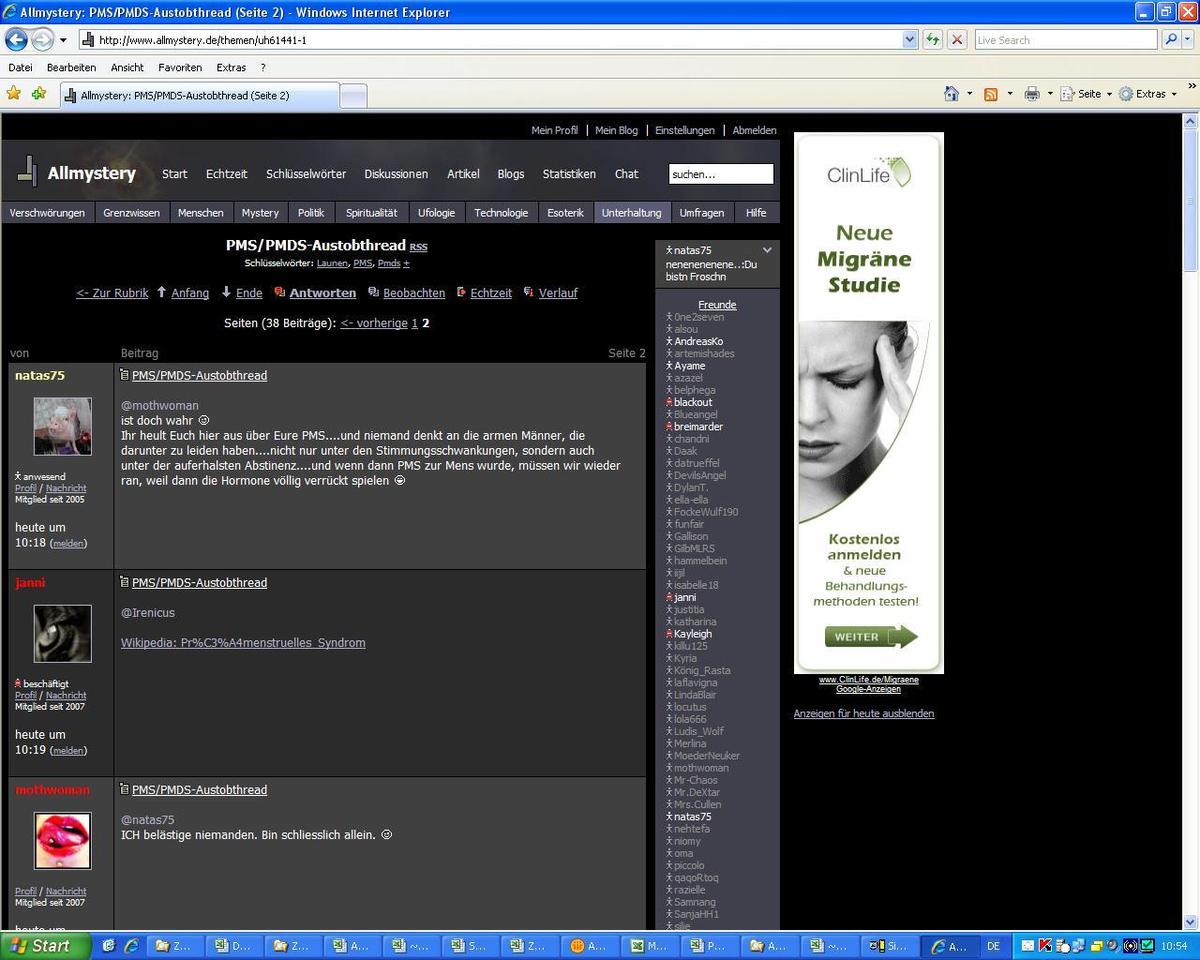Click the refresh page icon
Screen dimensions: 1200x960
tap(933, 40)
